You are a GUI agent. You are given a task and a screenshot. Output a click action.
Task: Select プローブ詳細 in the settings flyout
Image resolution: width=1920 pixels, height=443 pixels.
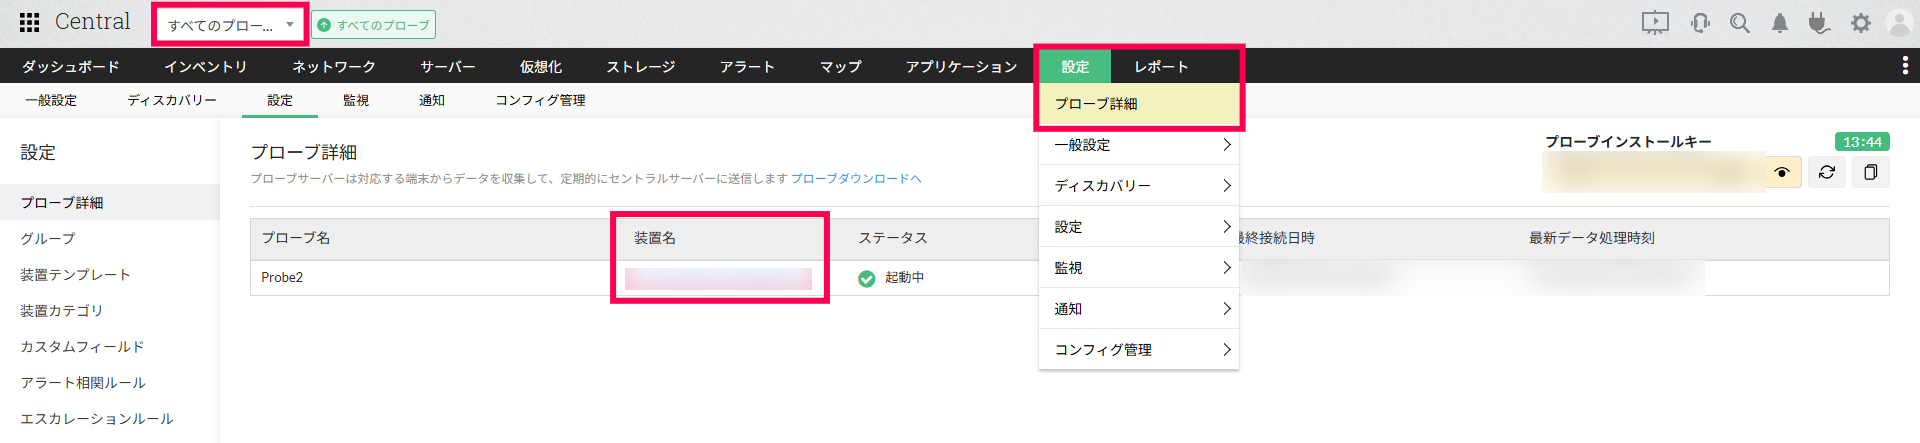pos(1096,104)
